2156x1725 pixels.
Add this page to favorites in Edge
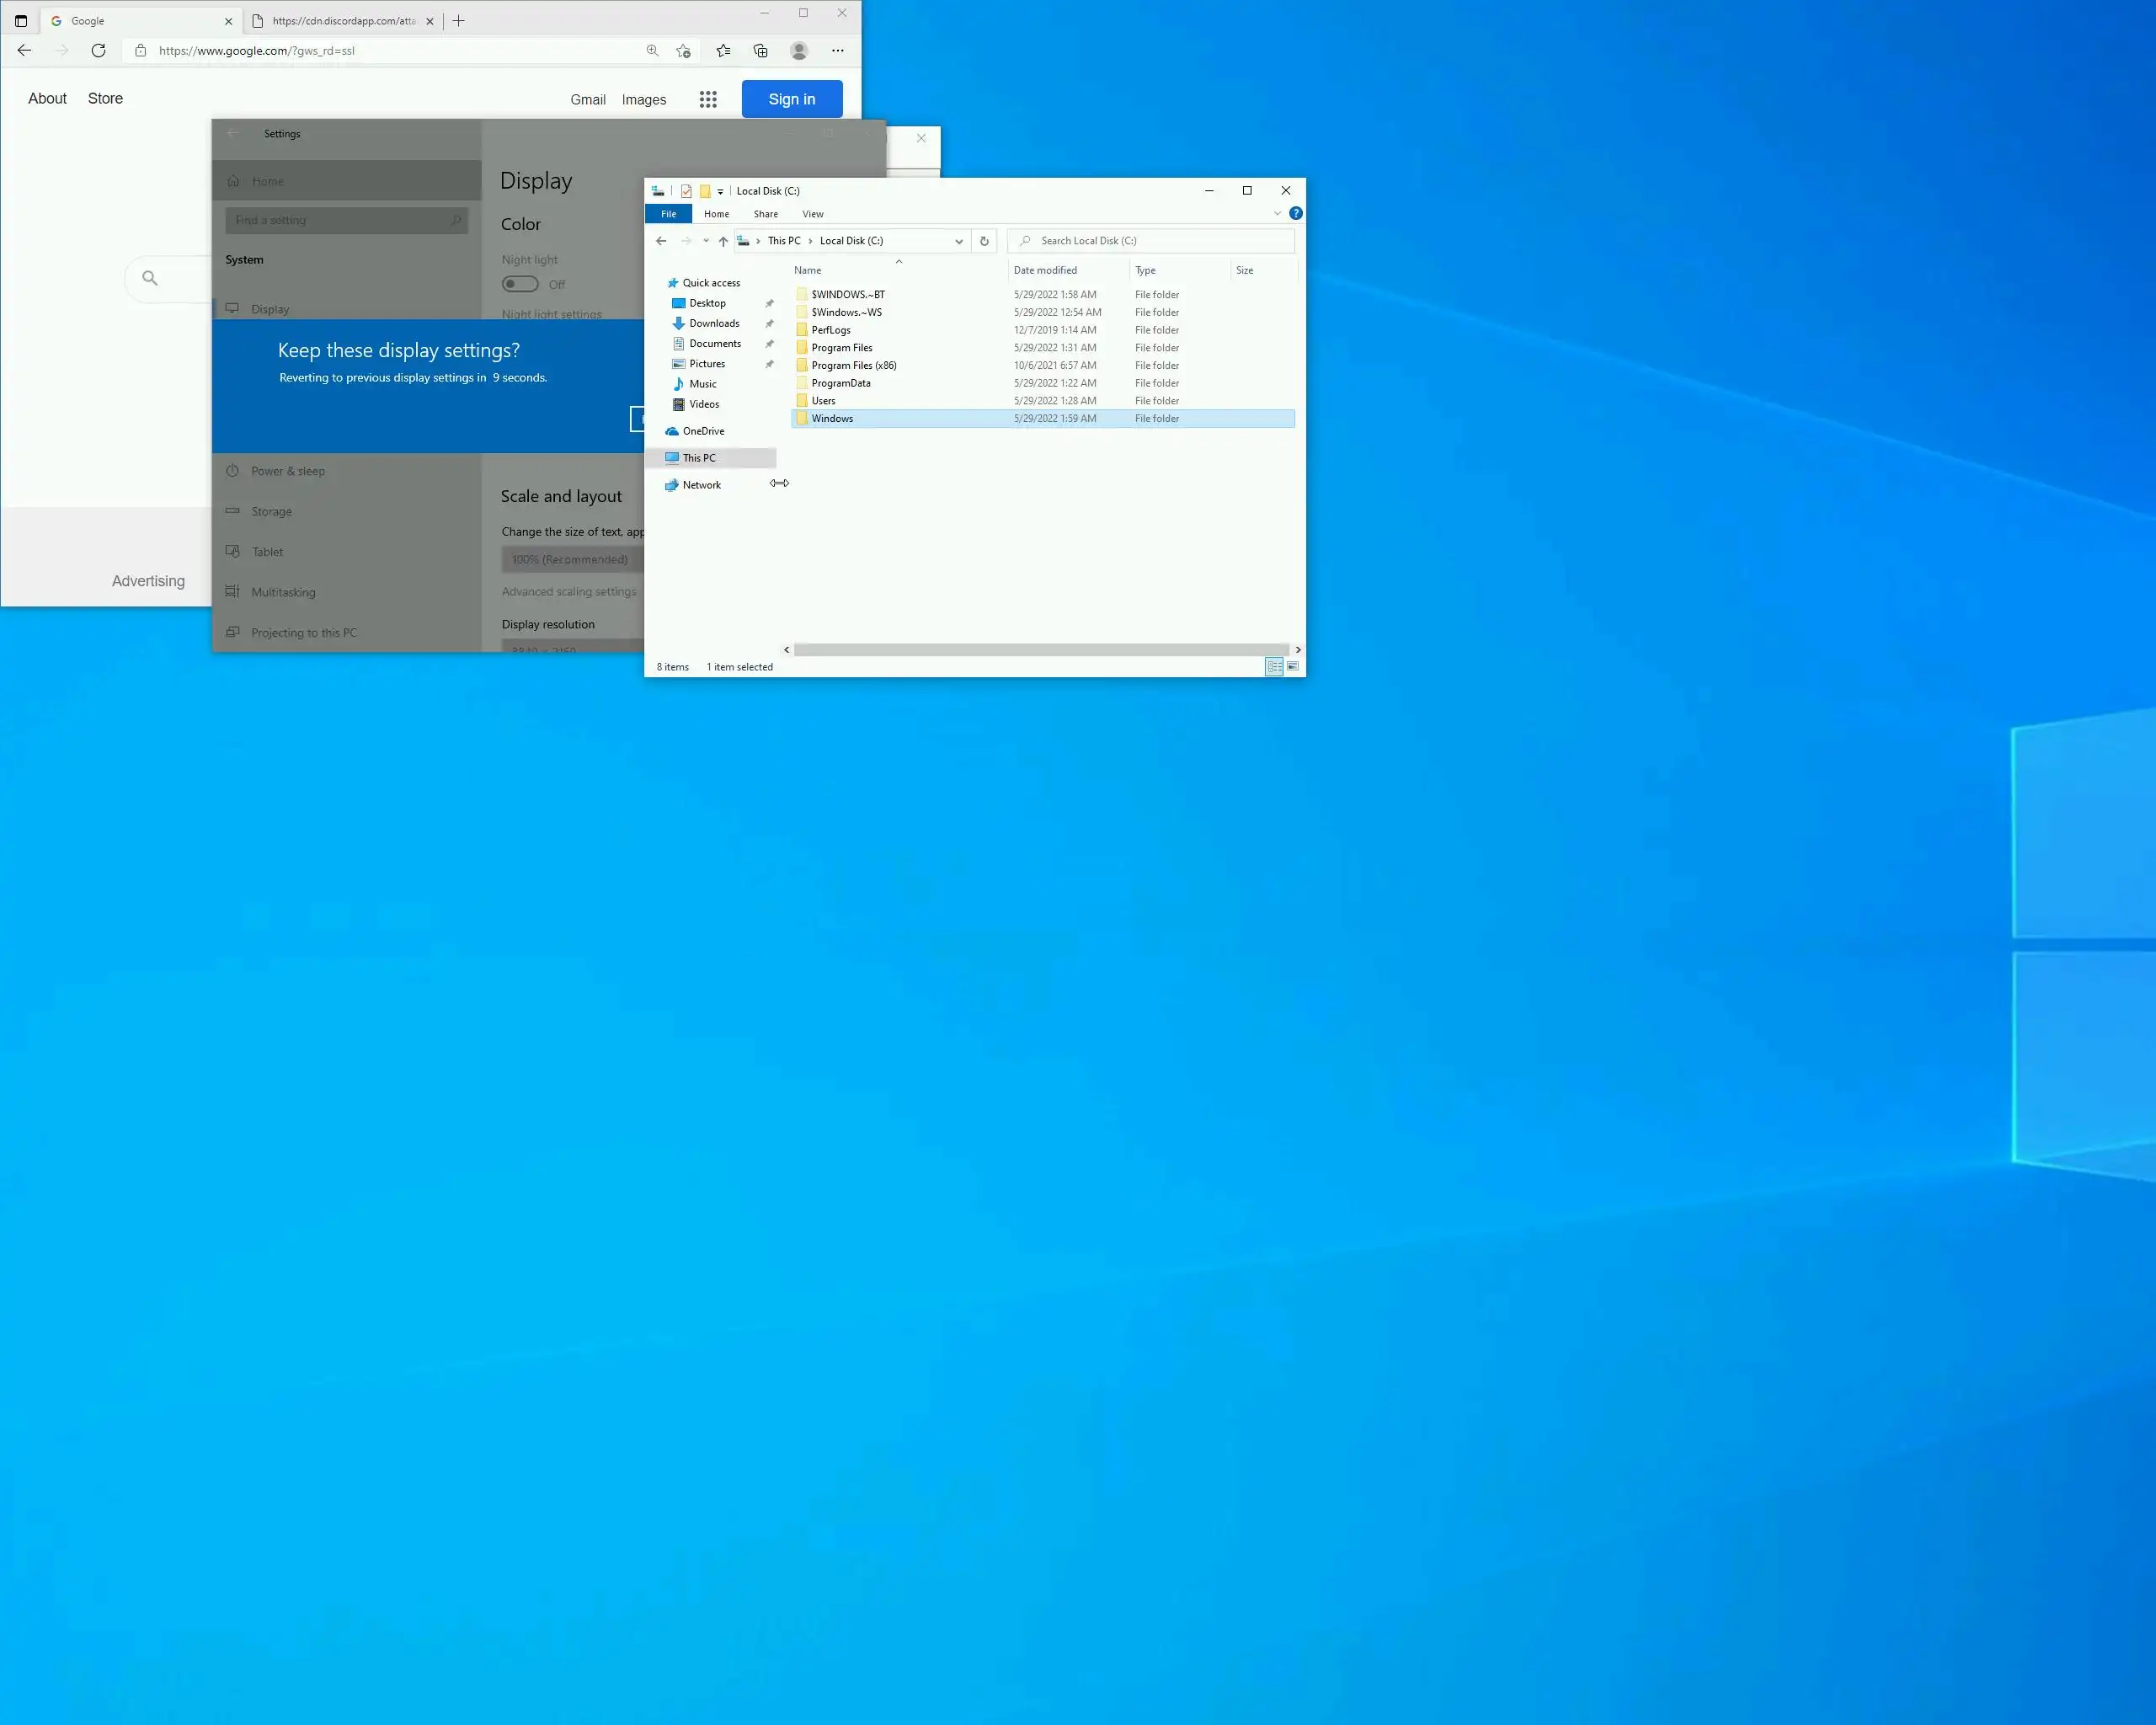[x=683, y=50]
